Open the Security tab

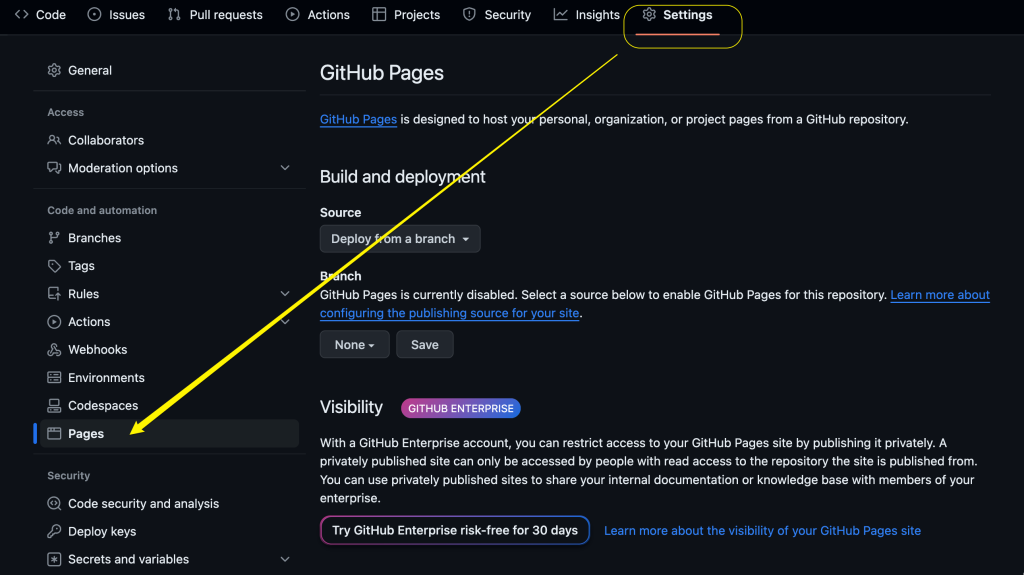[496, 14]
